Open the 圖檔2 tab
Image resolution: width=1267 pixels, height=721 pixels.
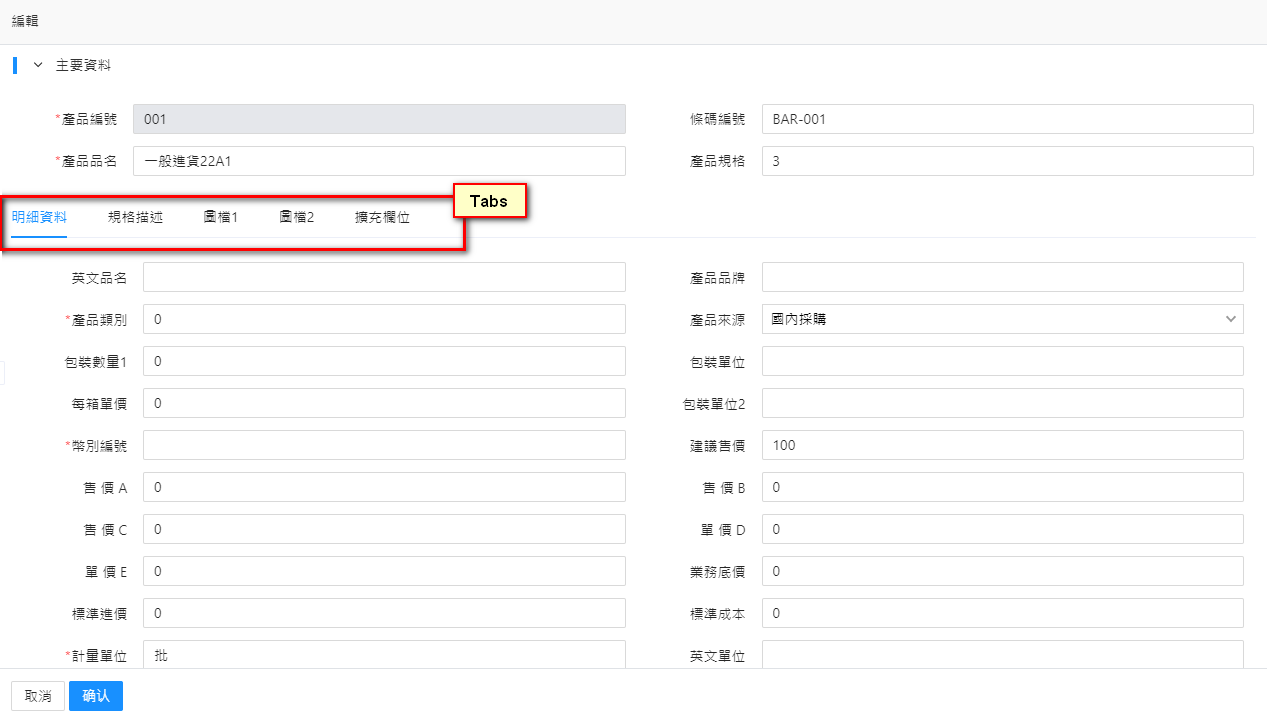297,217
